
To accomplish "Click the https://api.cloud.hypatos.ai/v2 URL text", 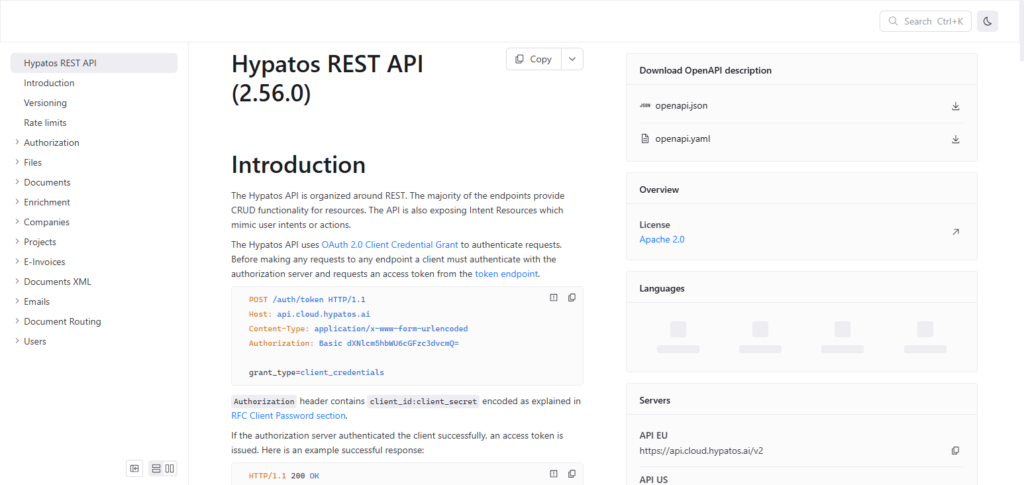I will point(701,450).
